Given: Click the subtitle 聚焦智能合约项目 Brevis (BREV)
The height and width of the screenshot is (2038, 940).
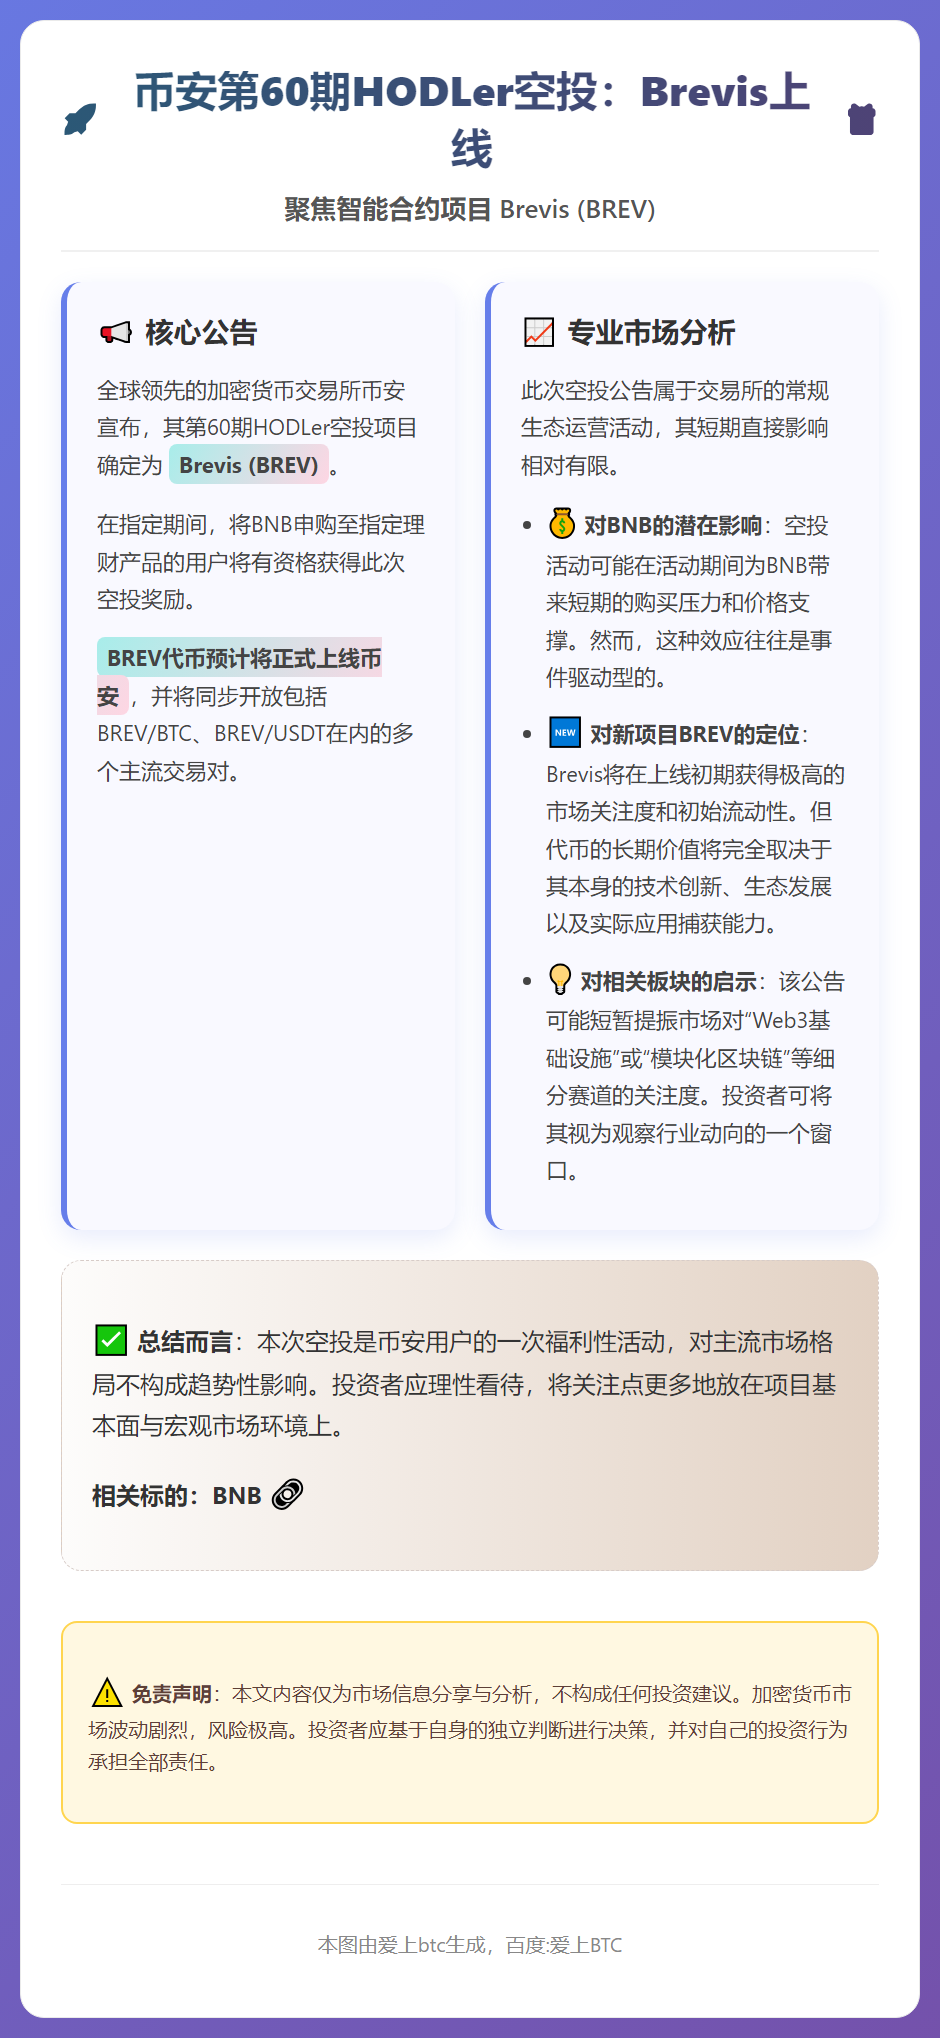Looking at the screenshot, I should (x=470, y=210).
